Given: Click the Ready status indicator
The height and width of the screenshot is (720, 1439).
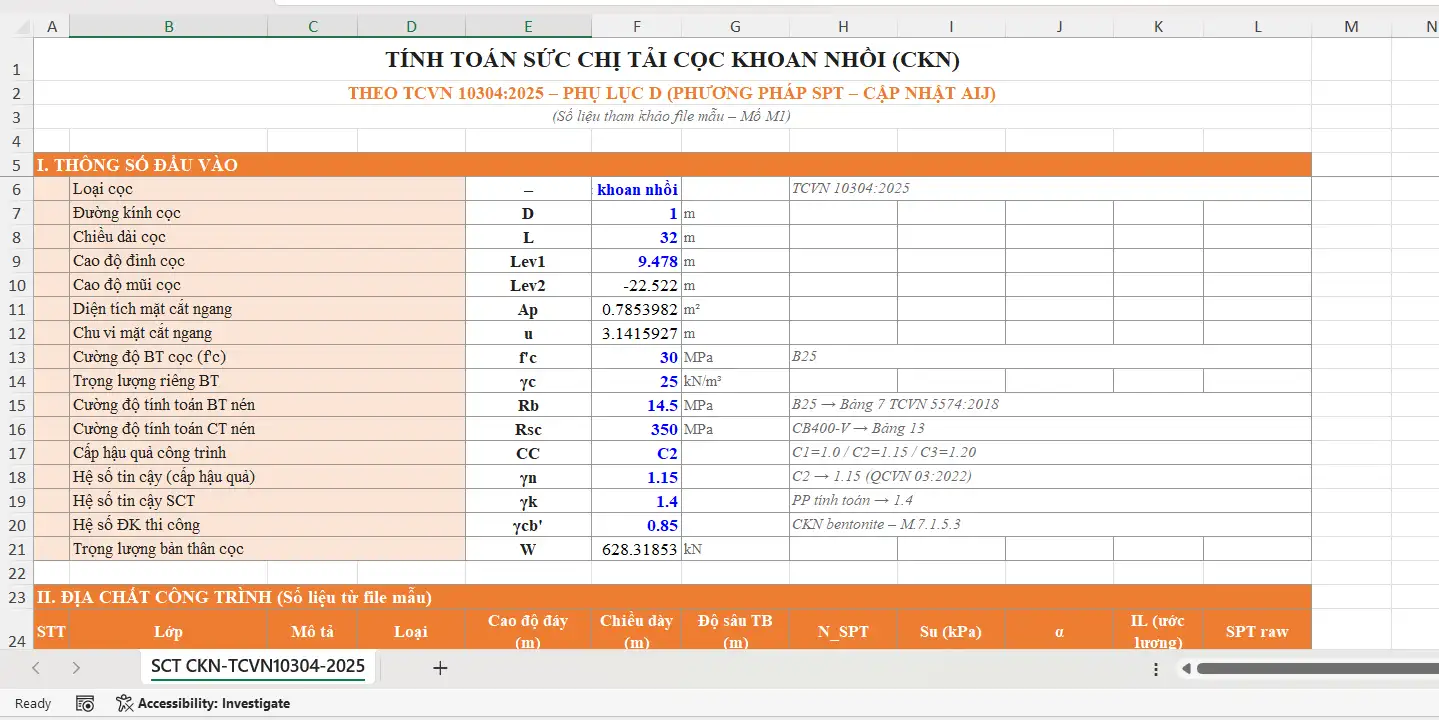Looking at the screenshot, I should tap(33, 703).
